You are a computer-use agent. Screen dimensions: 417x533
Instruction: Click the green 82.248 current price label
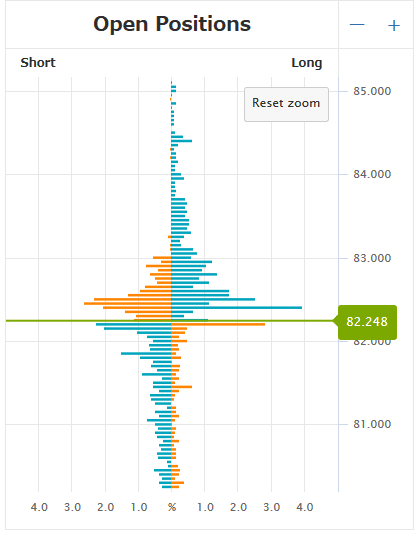pyautogui.click(x=367, y=322)
